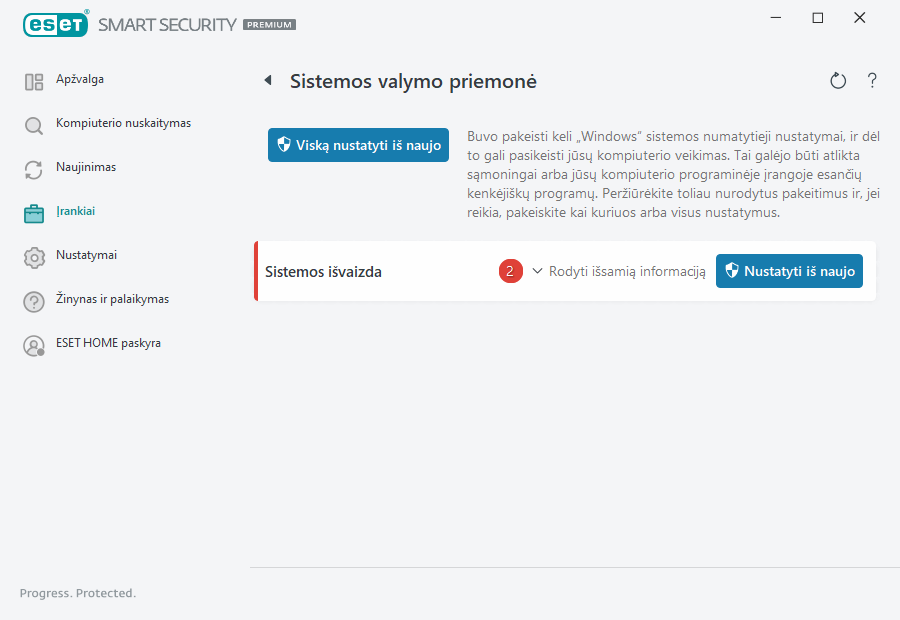Click the Įrankiai toolbox icon
900x620 pixels.
(x=34, y=213)
